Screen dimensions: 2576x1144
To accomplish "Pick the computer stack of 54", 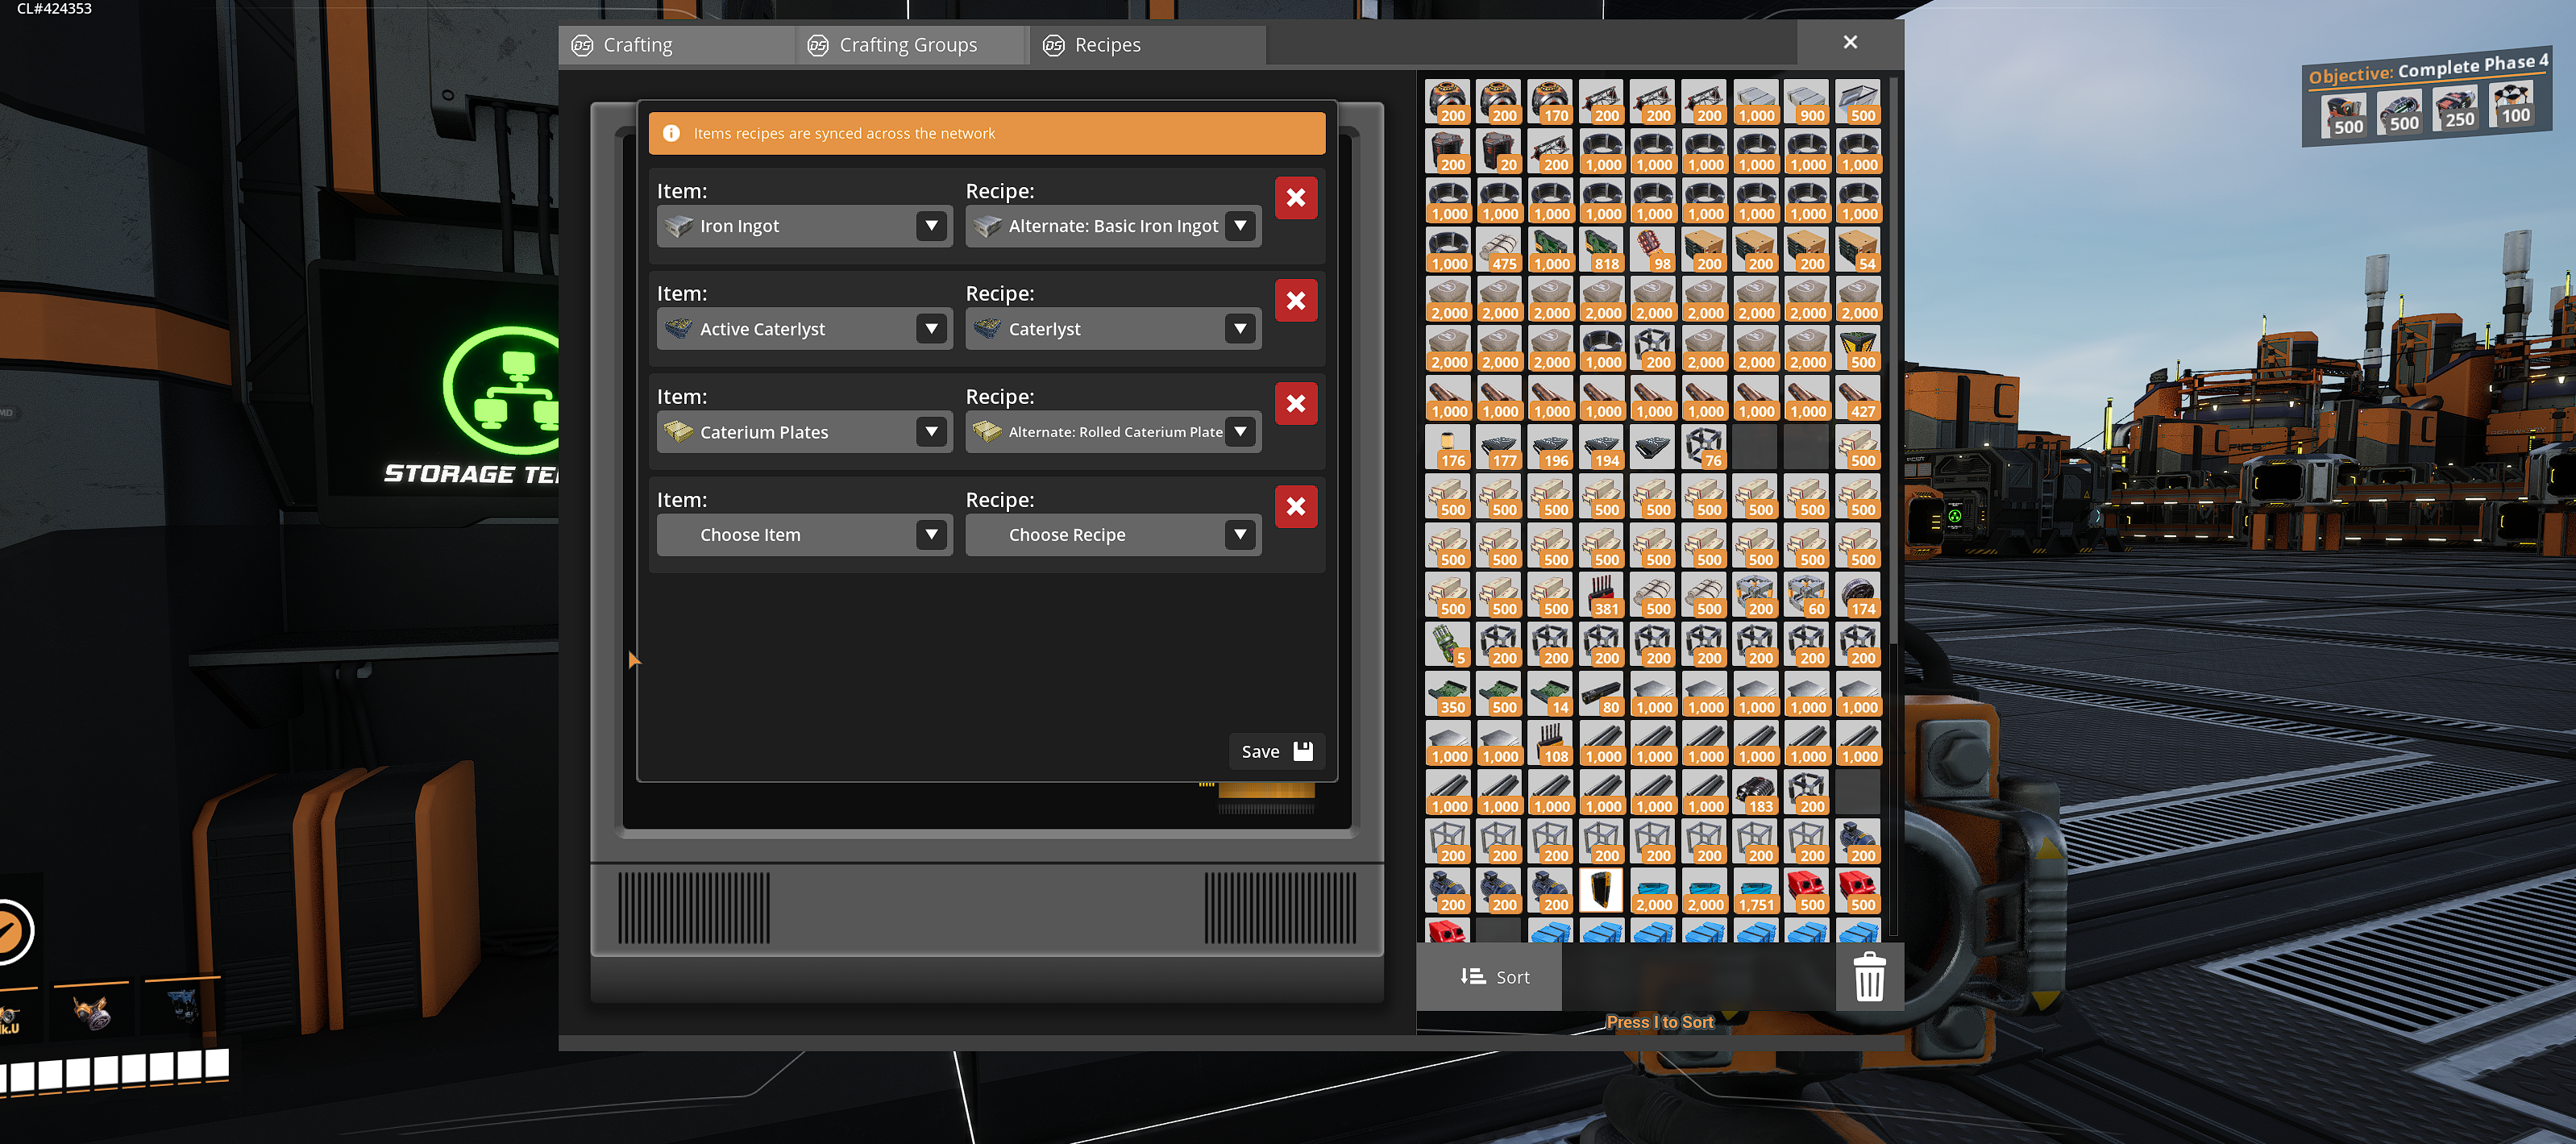I will (1858, 250).
